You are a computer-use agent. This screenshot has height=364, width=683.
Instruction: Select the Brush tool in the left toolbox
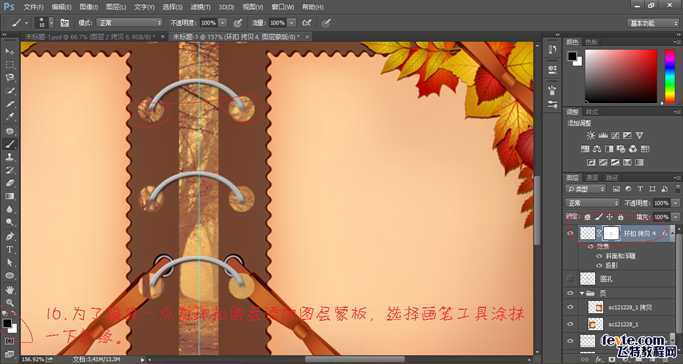[10, 144]
